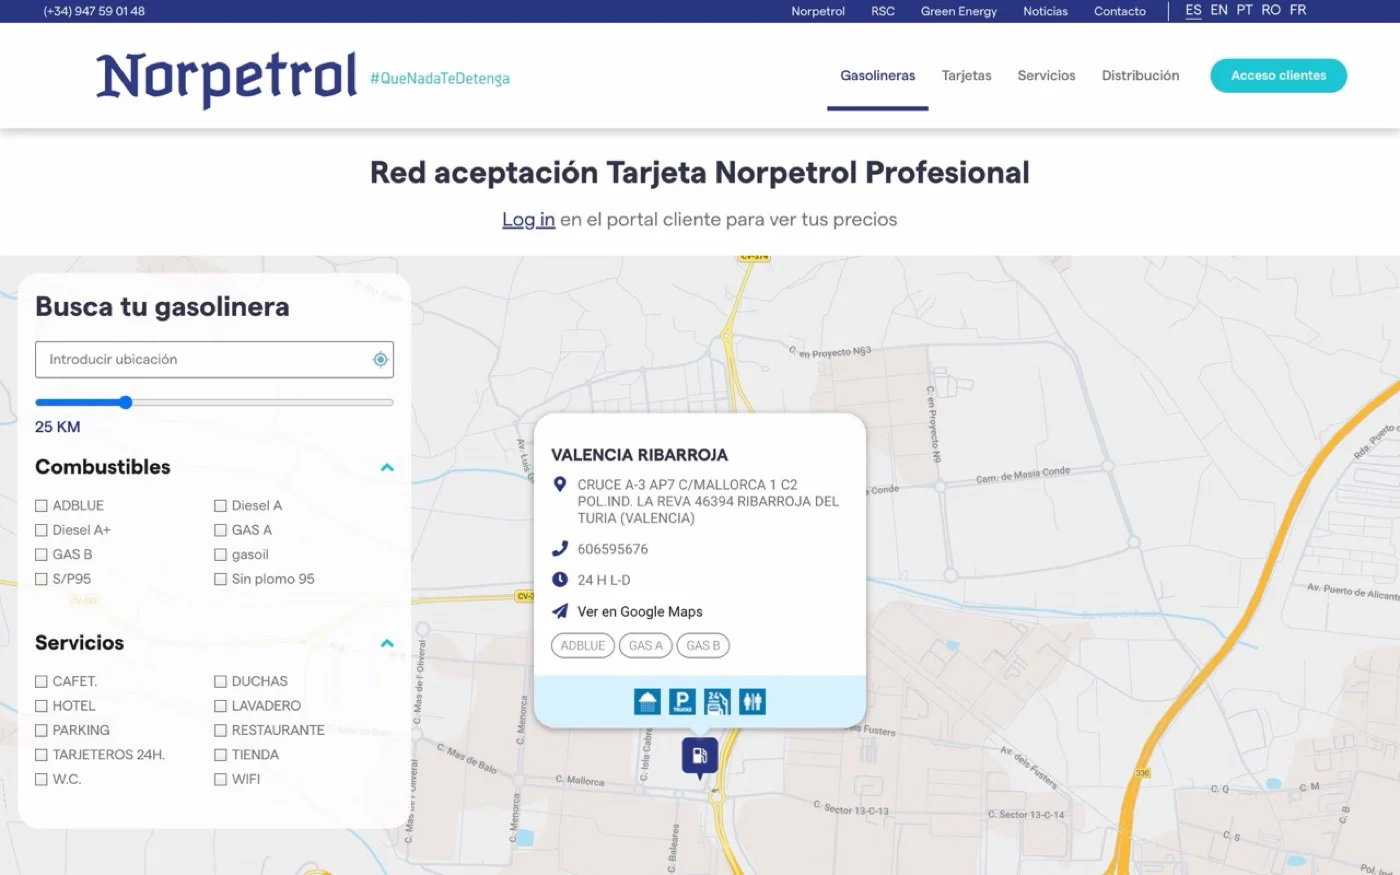The width and height of the screenshot is (1400, 875).
Task: Click the showers service icon in station card
Action: [x=647, y=702]
